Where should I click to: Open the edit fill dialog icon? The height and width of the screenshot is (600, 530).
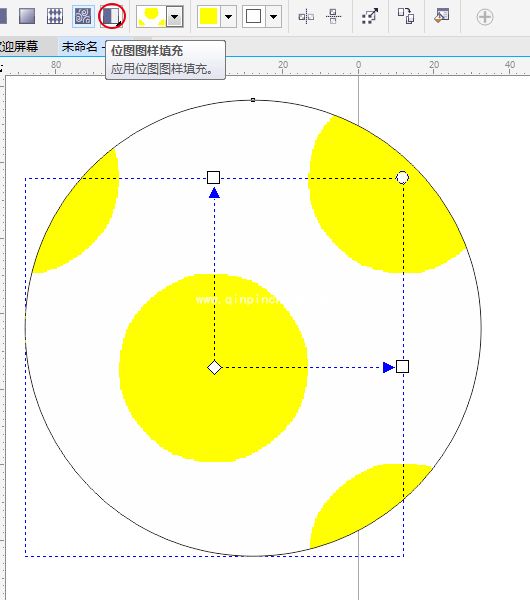(x=442, y=16)
